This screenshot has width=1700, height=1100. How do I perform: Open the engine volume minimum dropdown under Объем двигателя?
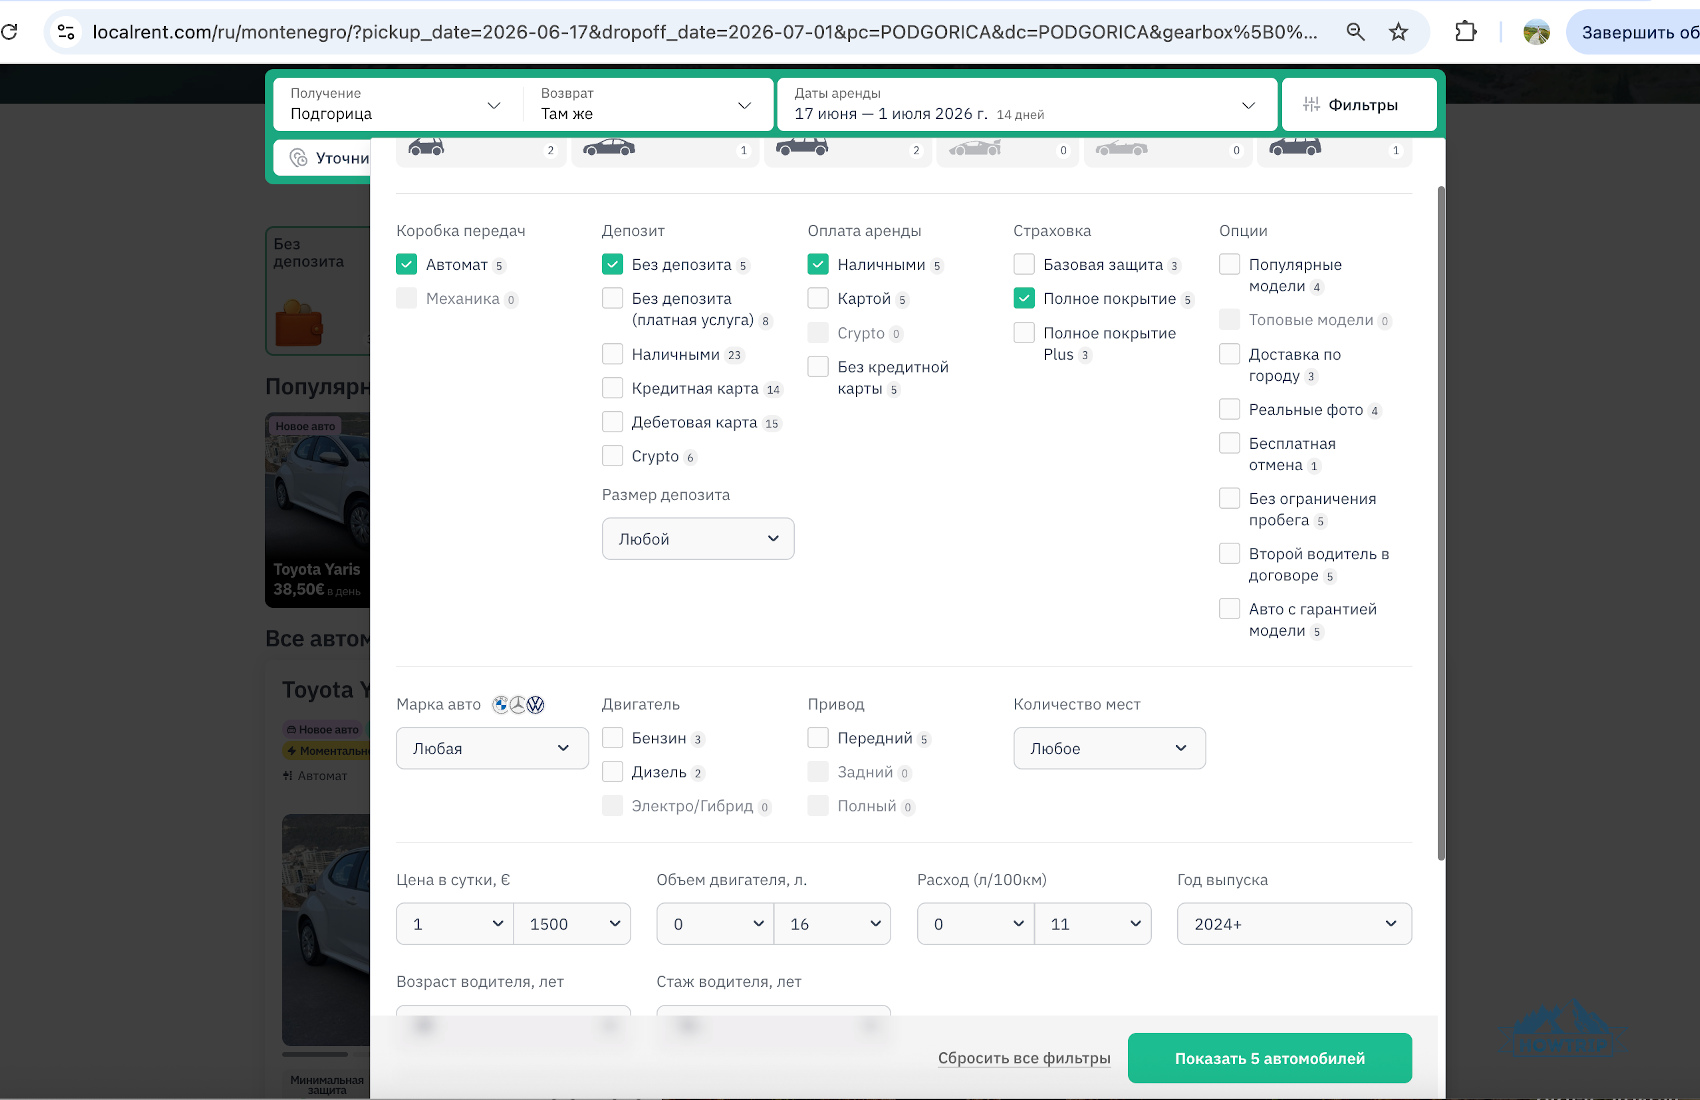[716, 924]
